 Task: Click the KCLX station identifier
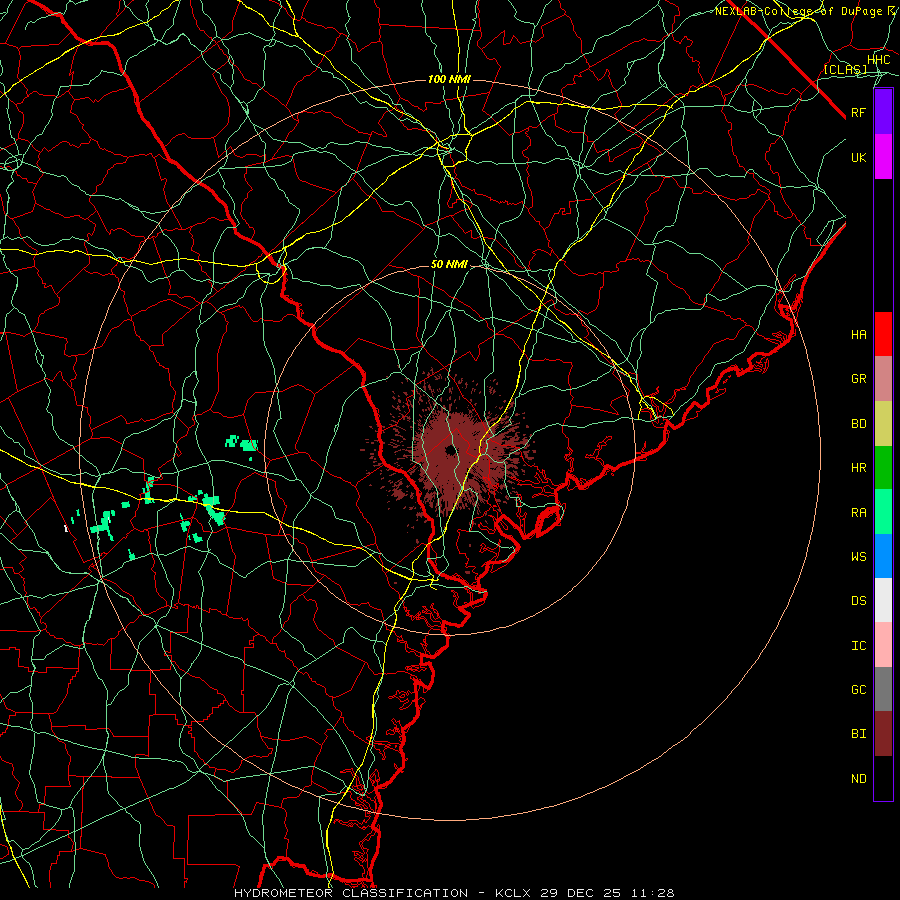coord(512,893)
